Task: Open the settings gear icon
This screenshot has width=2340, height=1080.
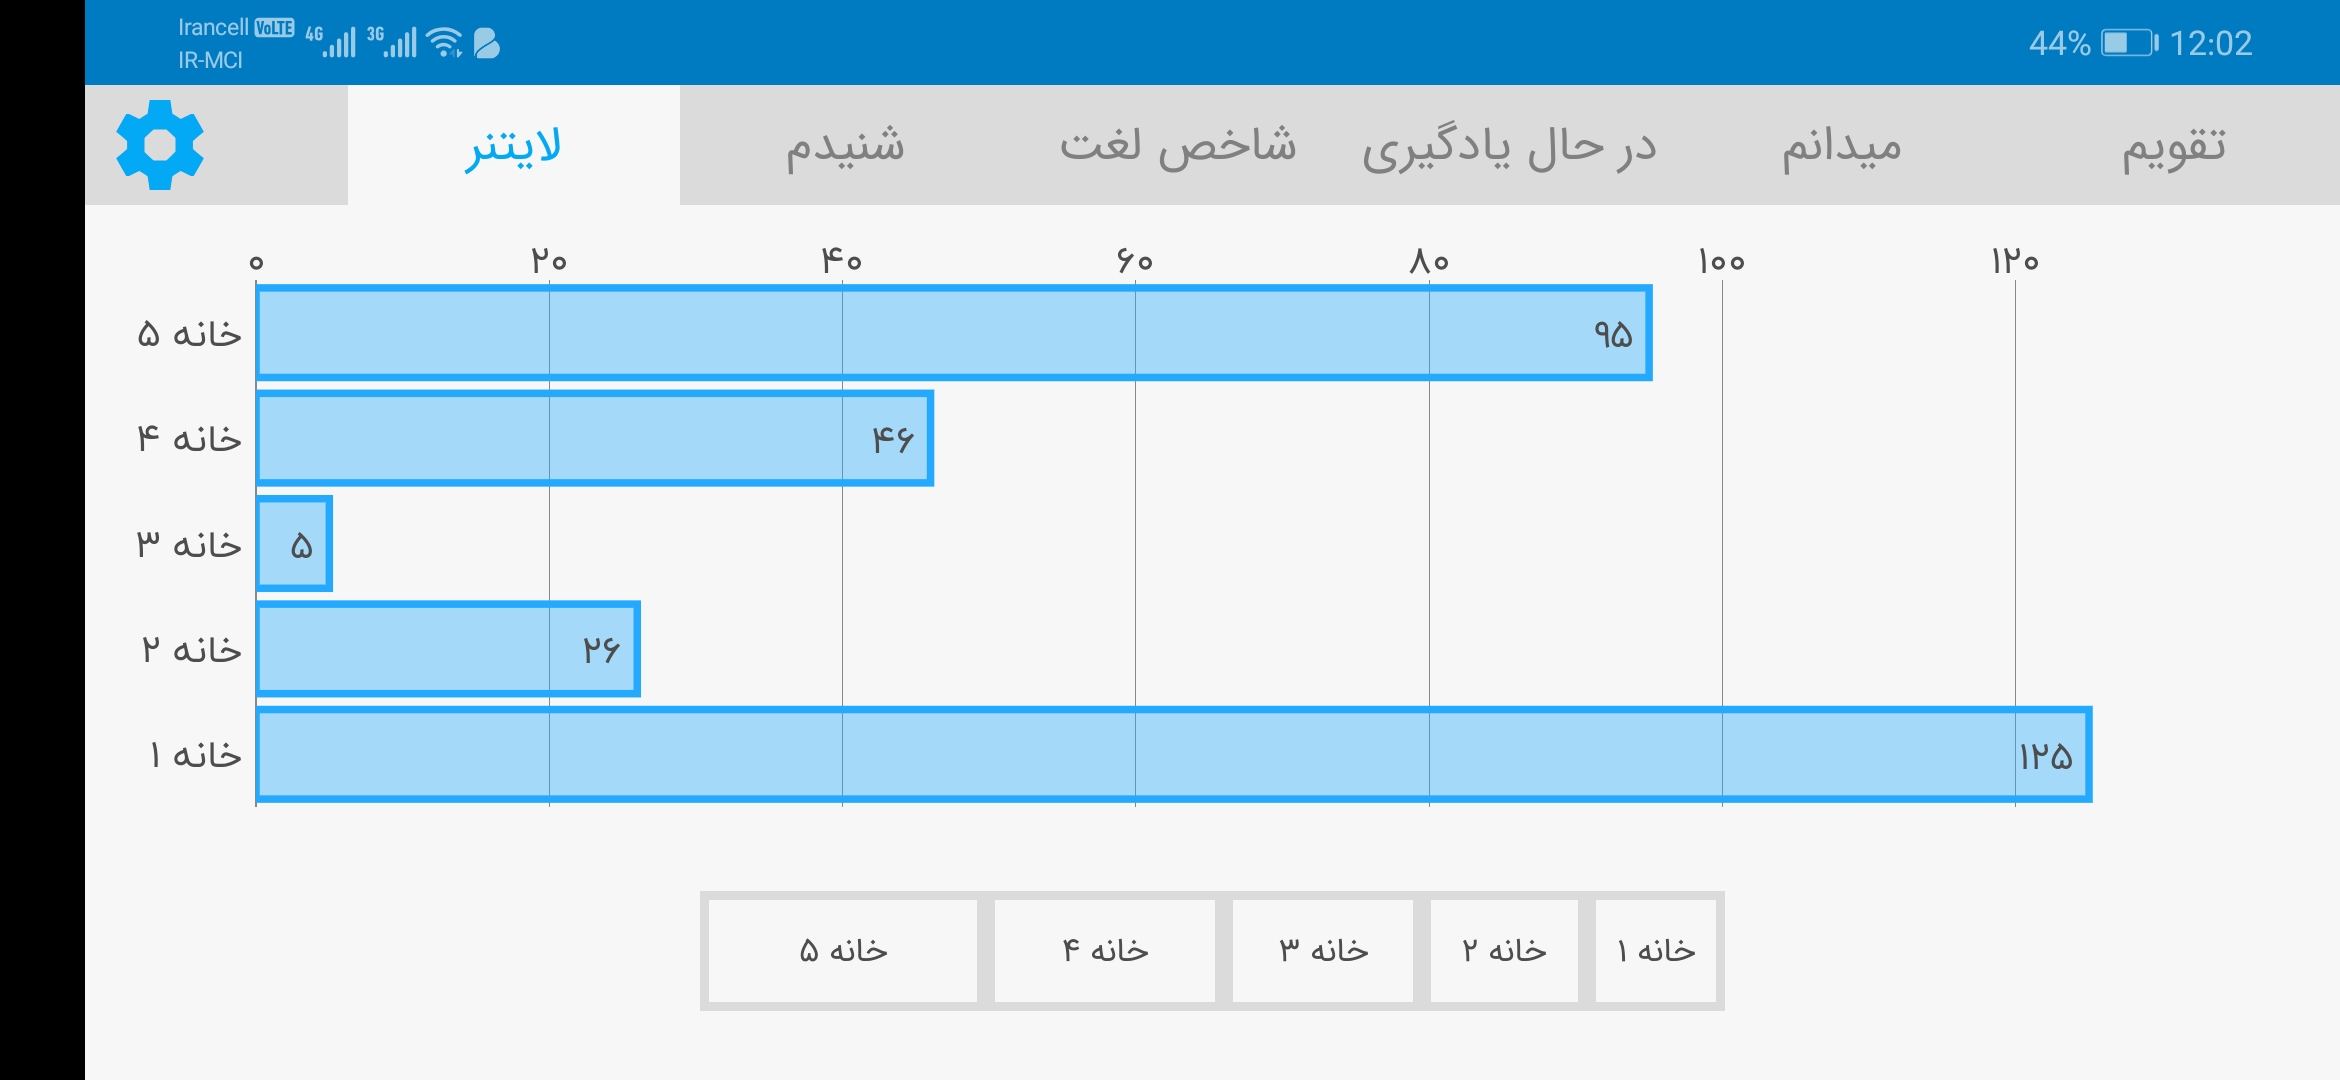Action: point(160,145)
